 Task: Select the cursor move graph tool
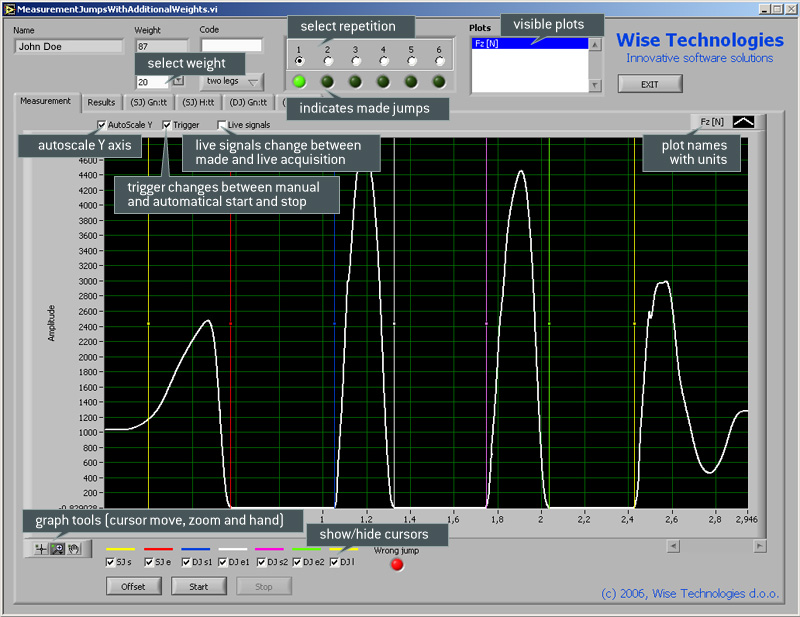41,549
